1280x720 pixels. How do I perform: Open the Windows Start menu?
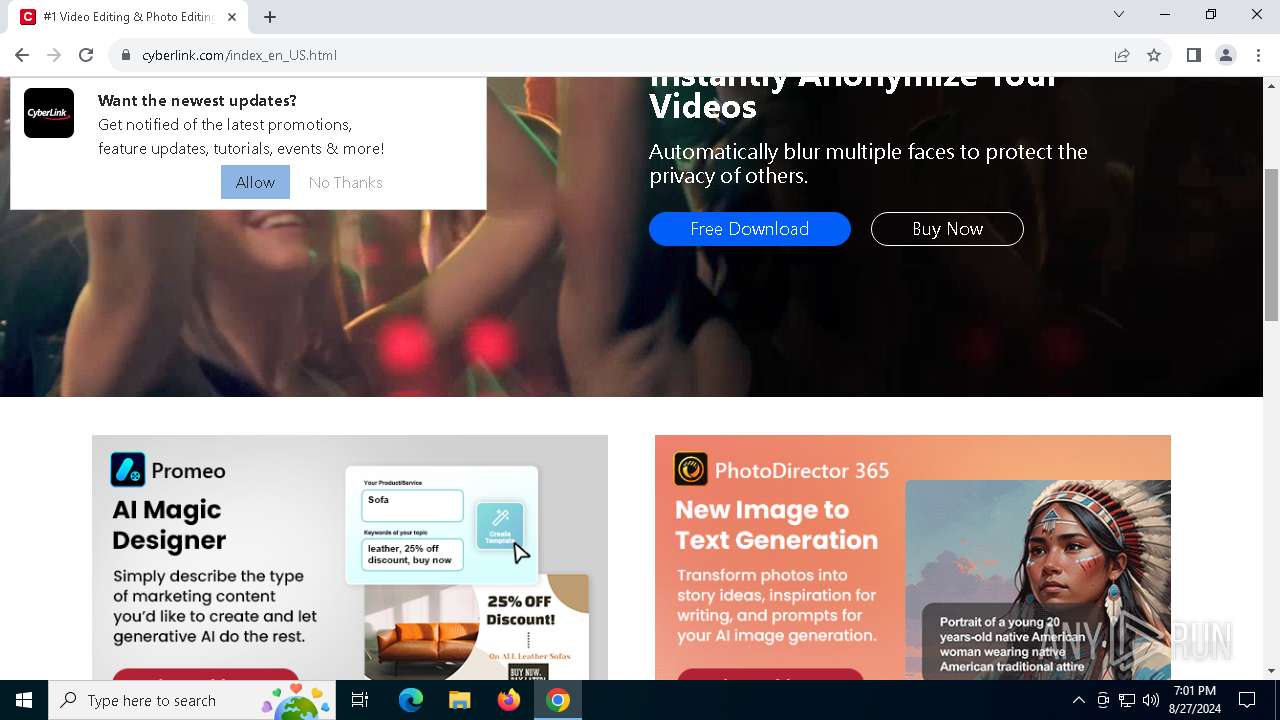[x=24, y=700]
